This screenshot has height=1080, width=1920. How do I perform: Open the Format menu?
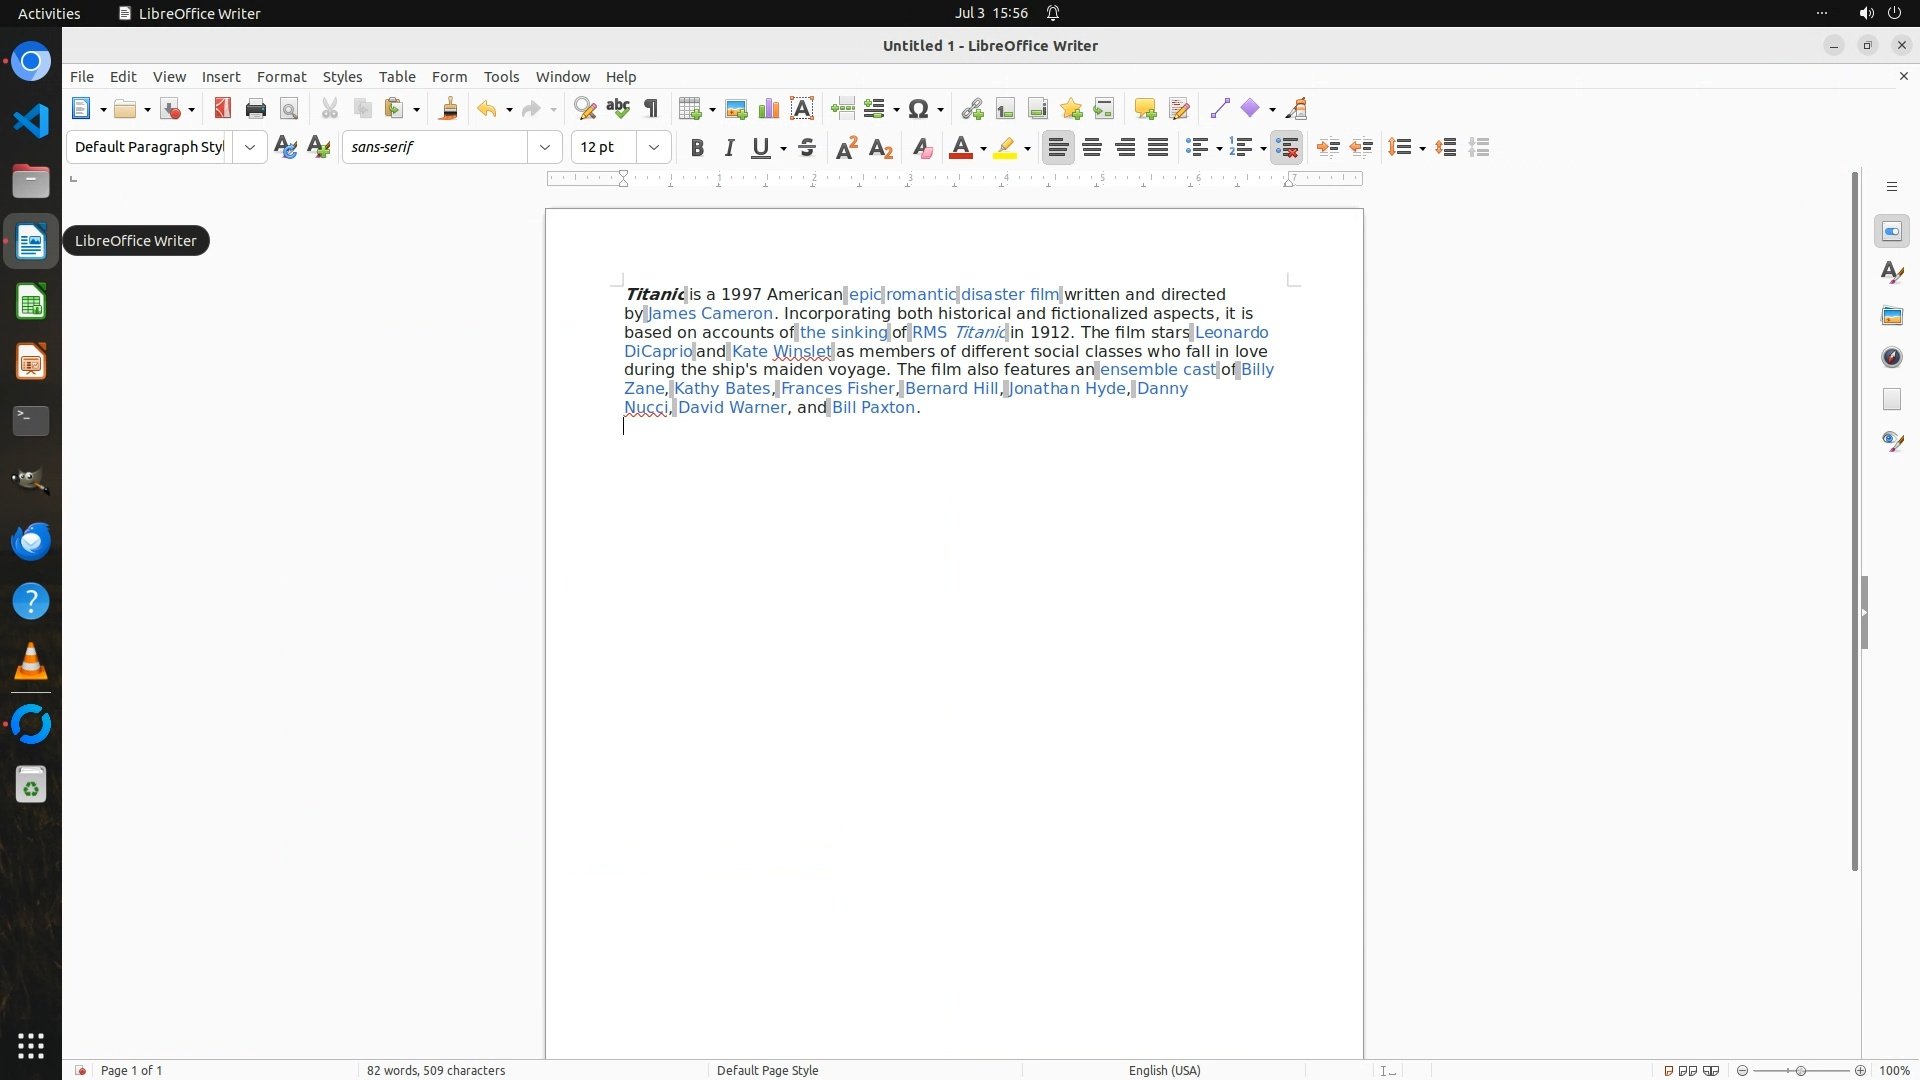tap(281, 77)
